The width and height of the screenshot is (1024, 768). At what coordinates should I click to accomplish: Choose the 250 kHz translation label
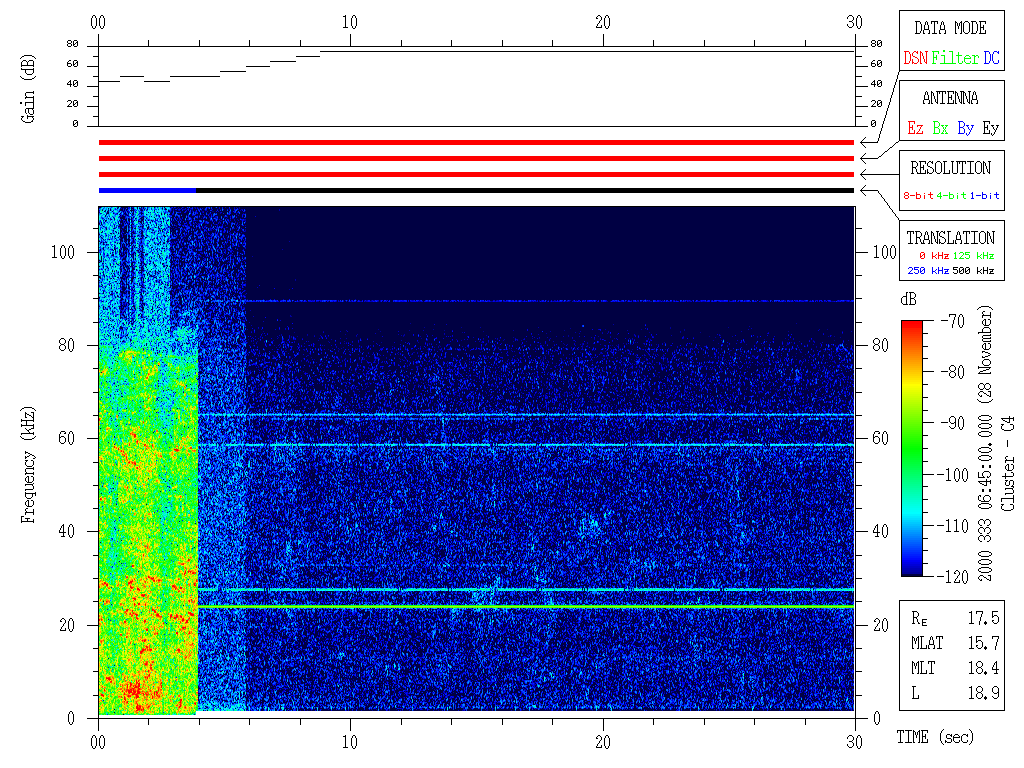click(927, 270)
